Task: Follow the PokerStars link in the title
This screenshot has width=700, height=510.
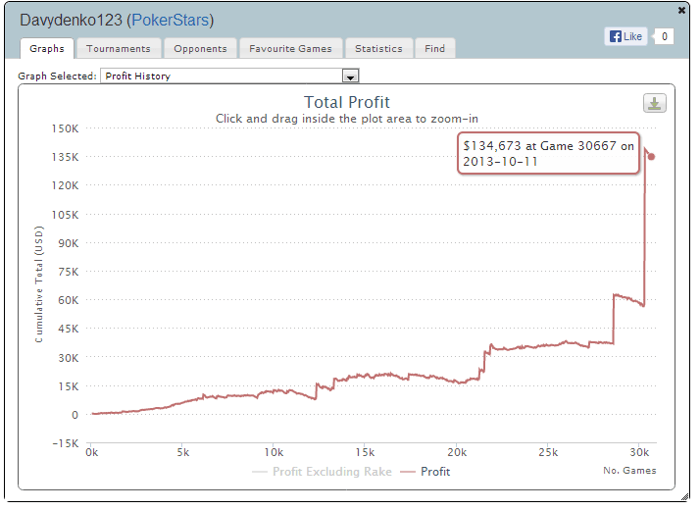Action: (x=170, y=20)
